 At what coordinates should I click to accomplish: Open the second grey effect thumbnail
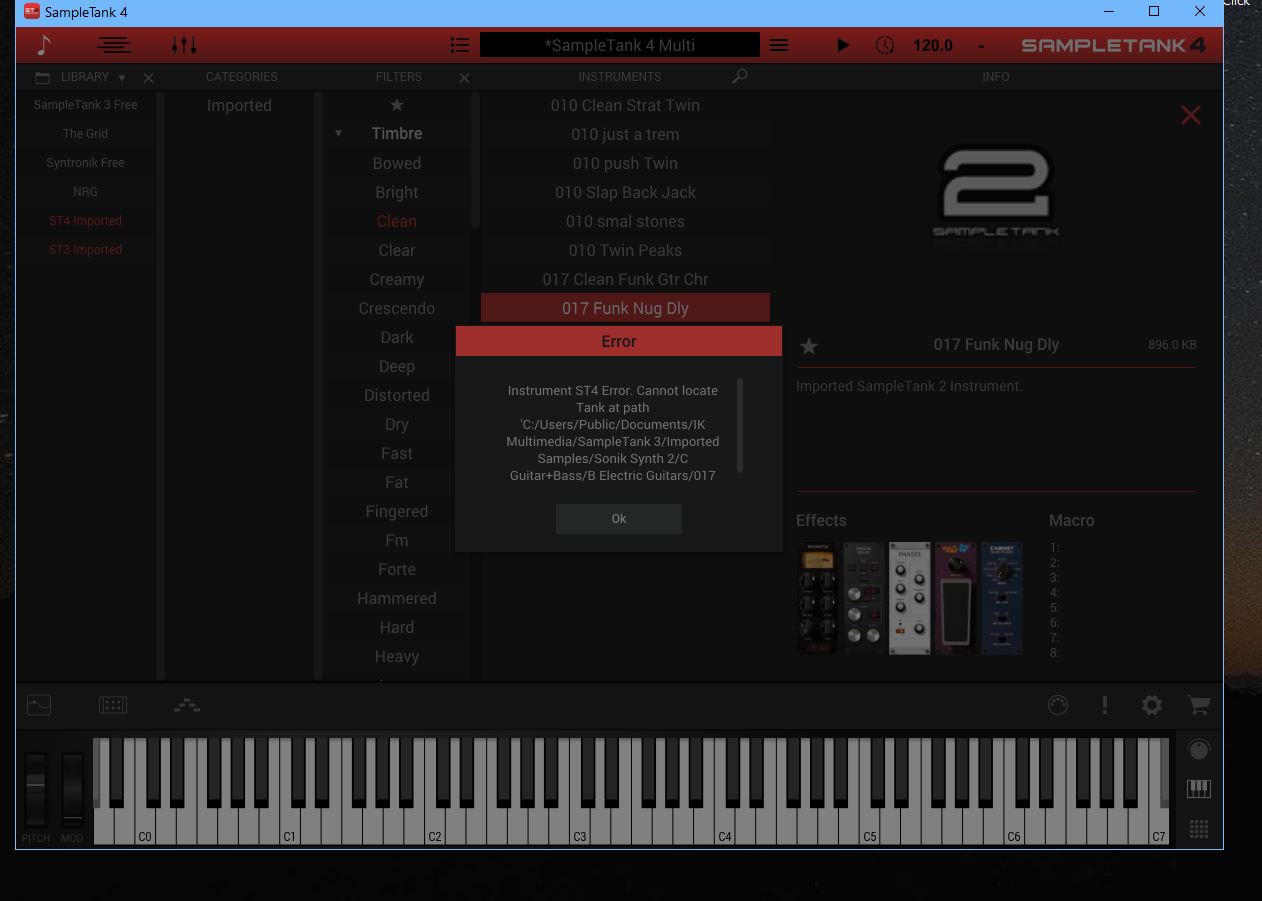[x=864, y=597]
